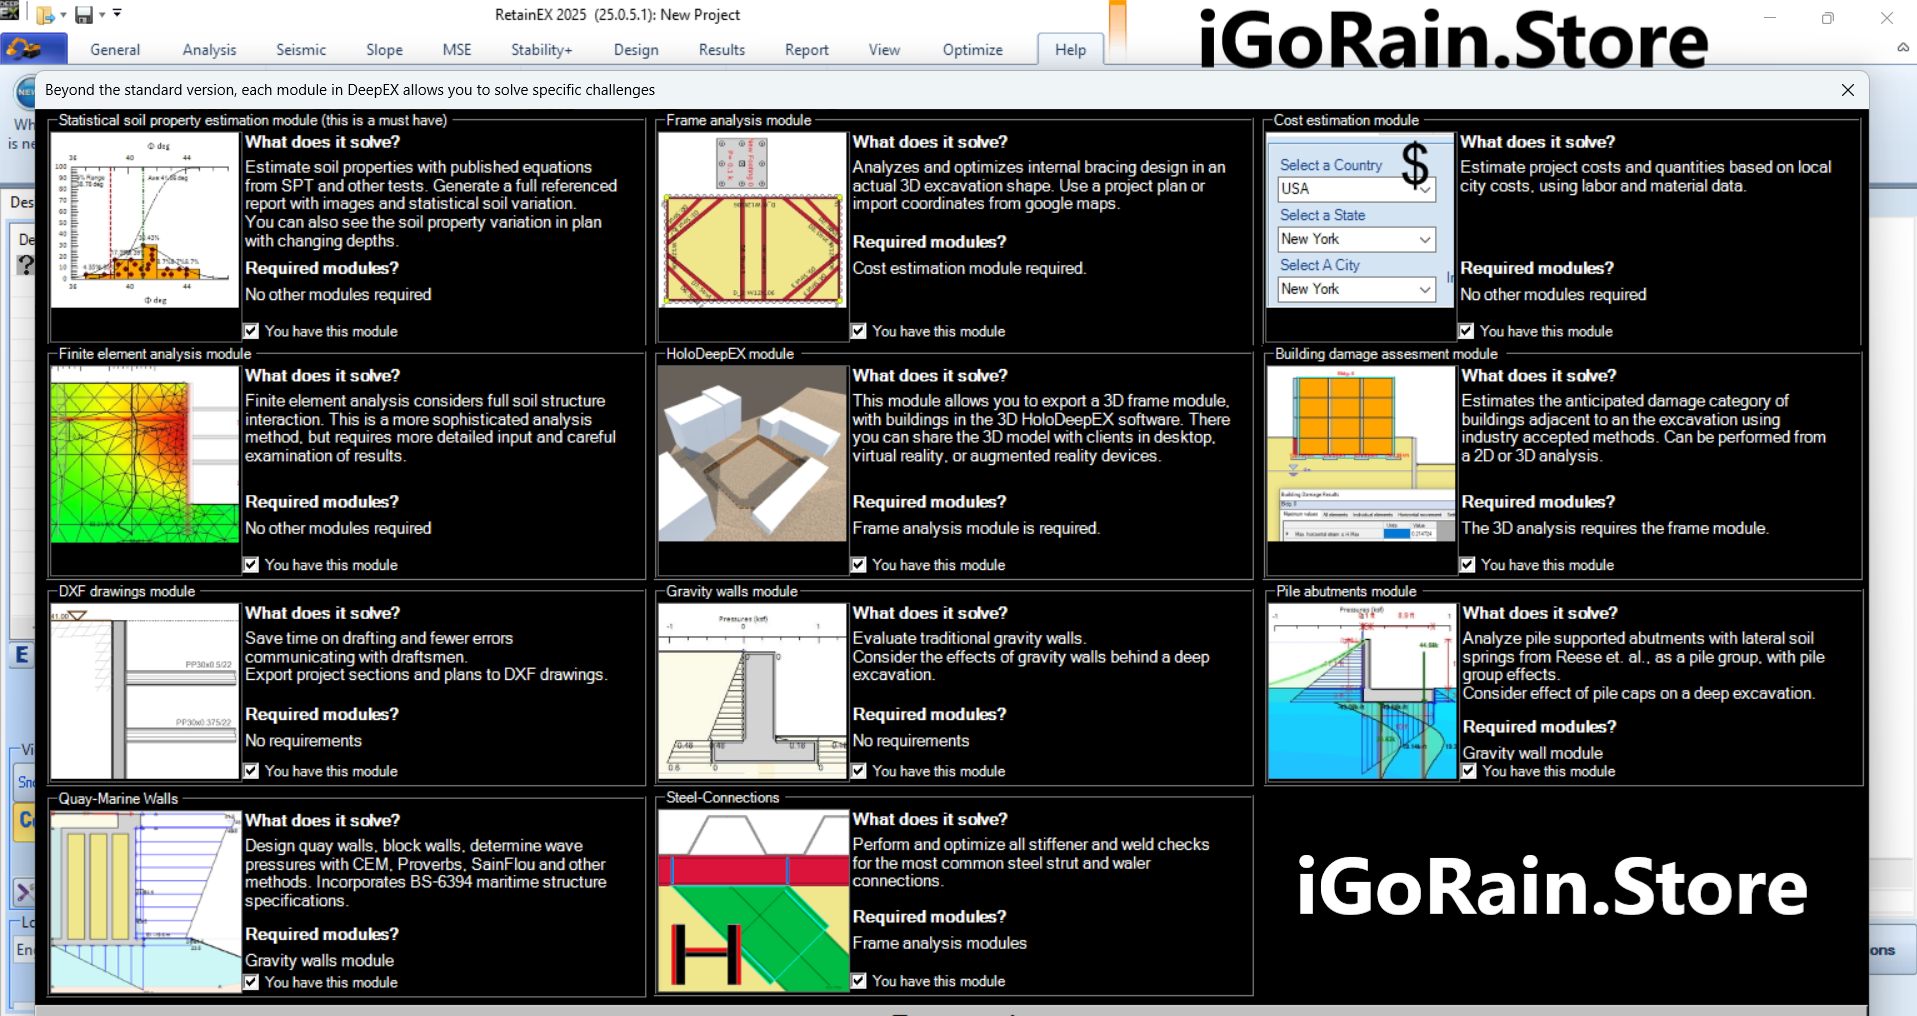Switch to the Optimize ribbon tab
Image resolution: width=1917 pixels, height=1016 pixels.
tap(972, 50)
